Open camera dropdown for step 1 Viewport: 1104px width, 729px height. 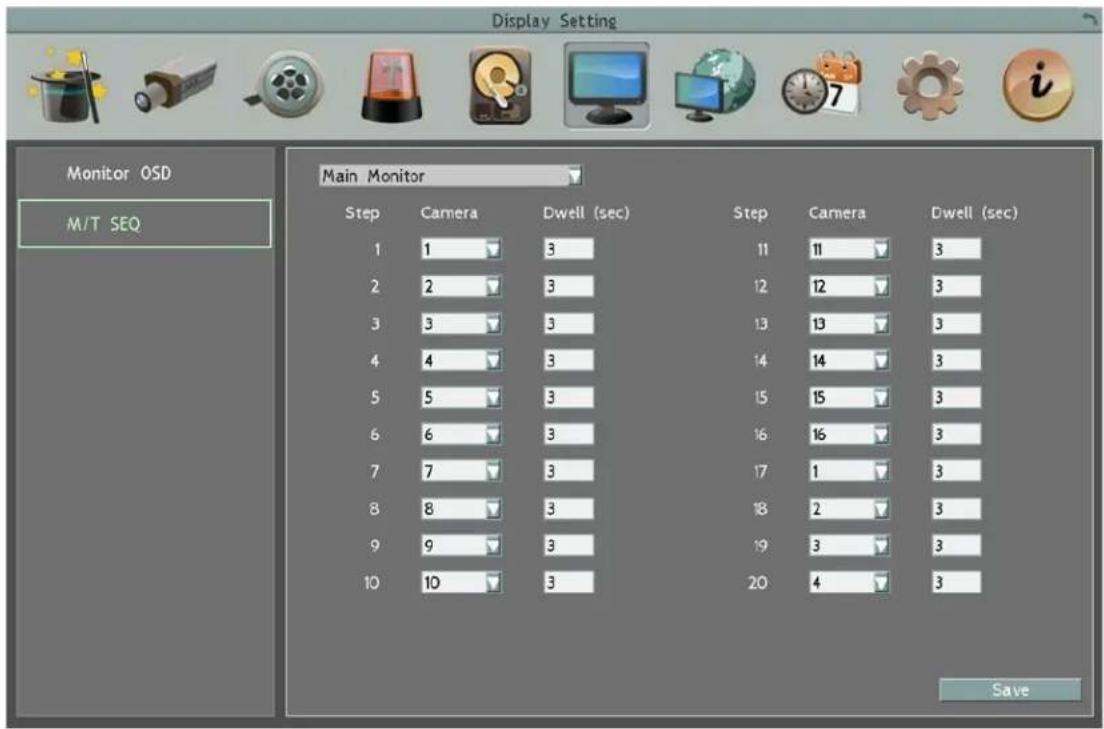click(x=461, y=249)
